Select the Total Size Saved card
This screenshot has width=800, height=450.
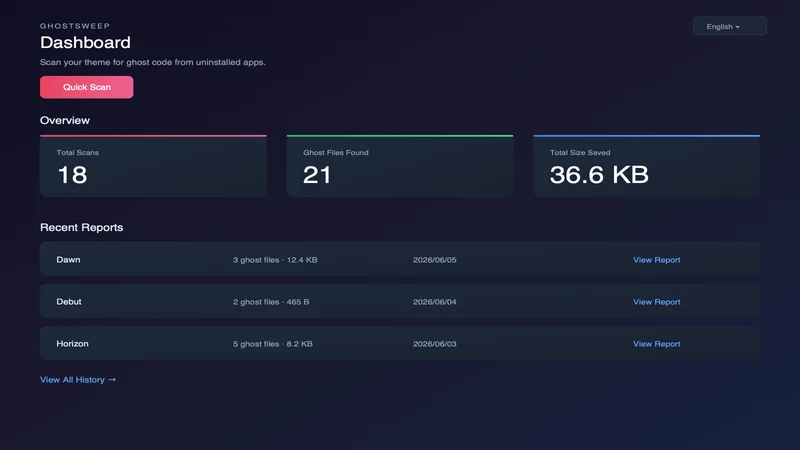(646, 166)
